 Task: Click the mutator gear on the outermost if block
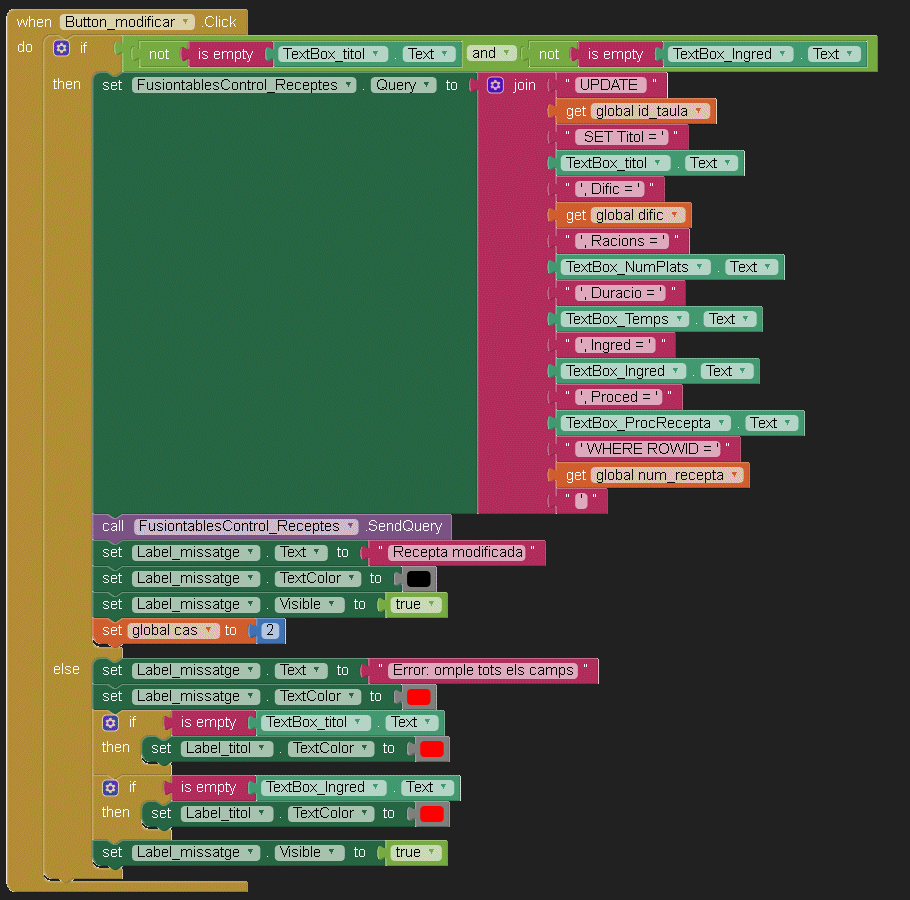[x=62, y=48]
